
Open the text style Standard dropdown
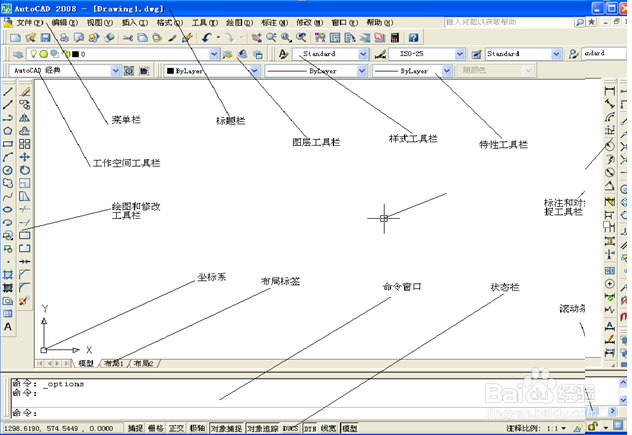click(x=363, y=54)
